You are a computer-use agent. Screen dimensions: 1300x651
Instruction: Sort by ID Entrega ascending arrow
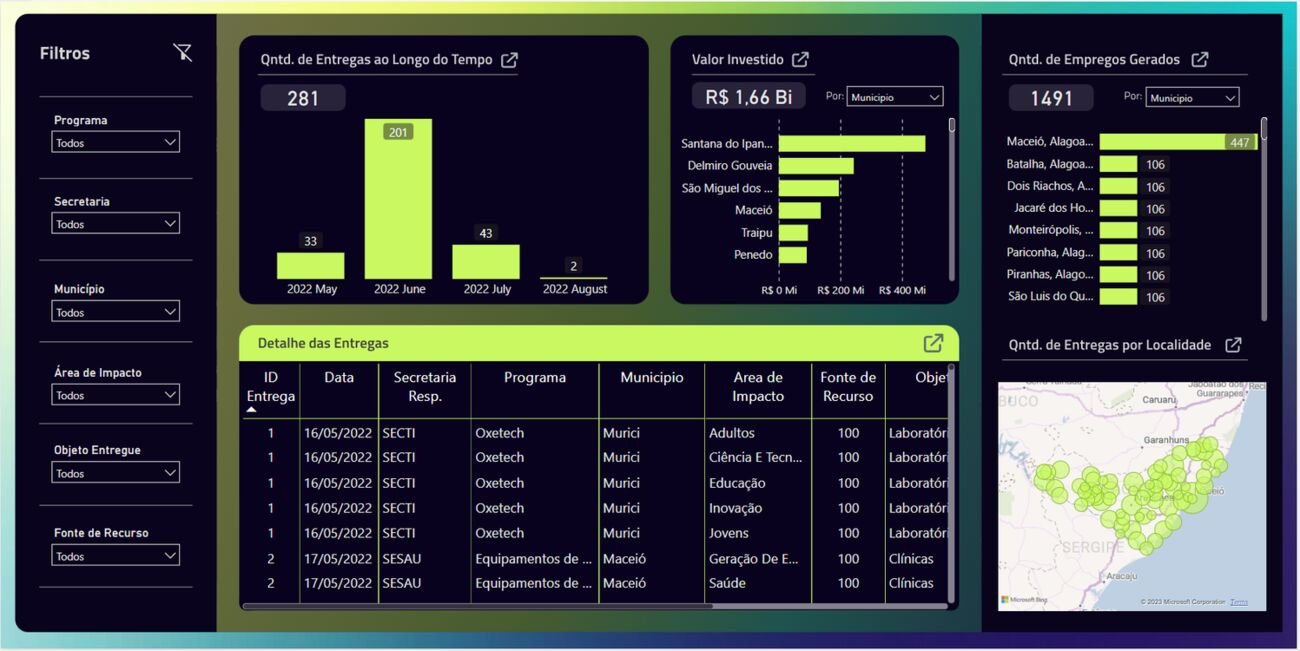251,409
